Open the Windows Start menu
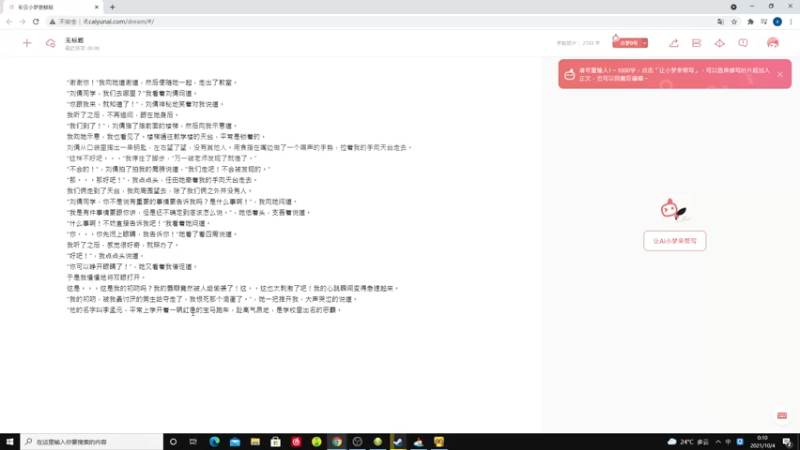Viewport: 800px width, 450px height. [x=10, y=442]
